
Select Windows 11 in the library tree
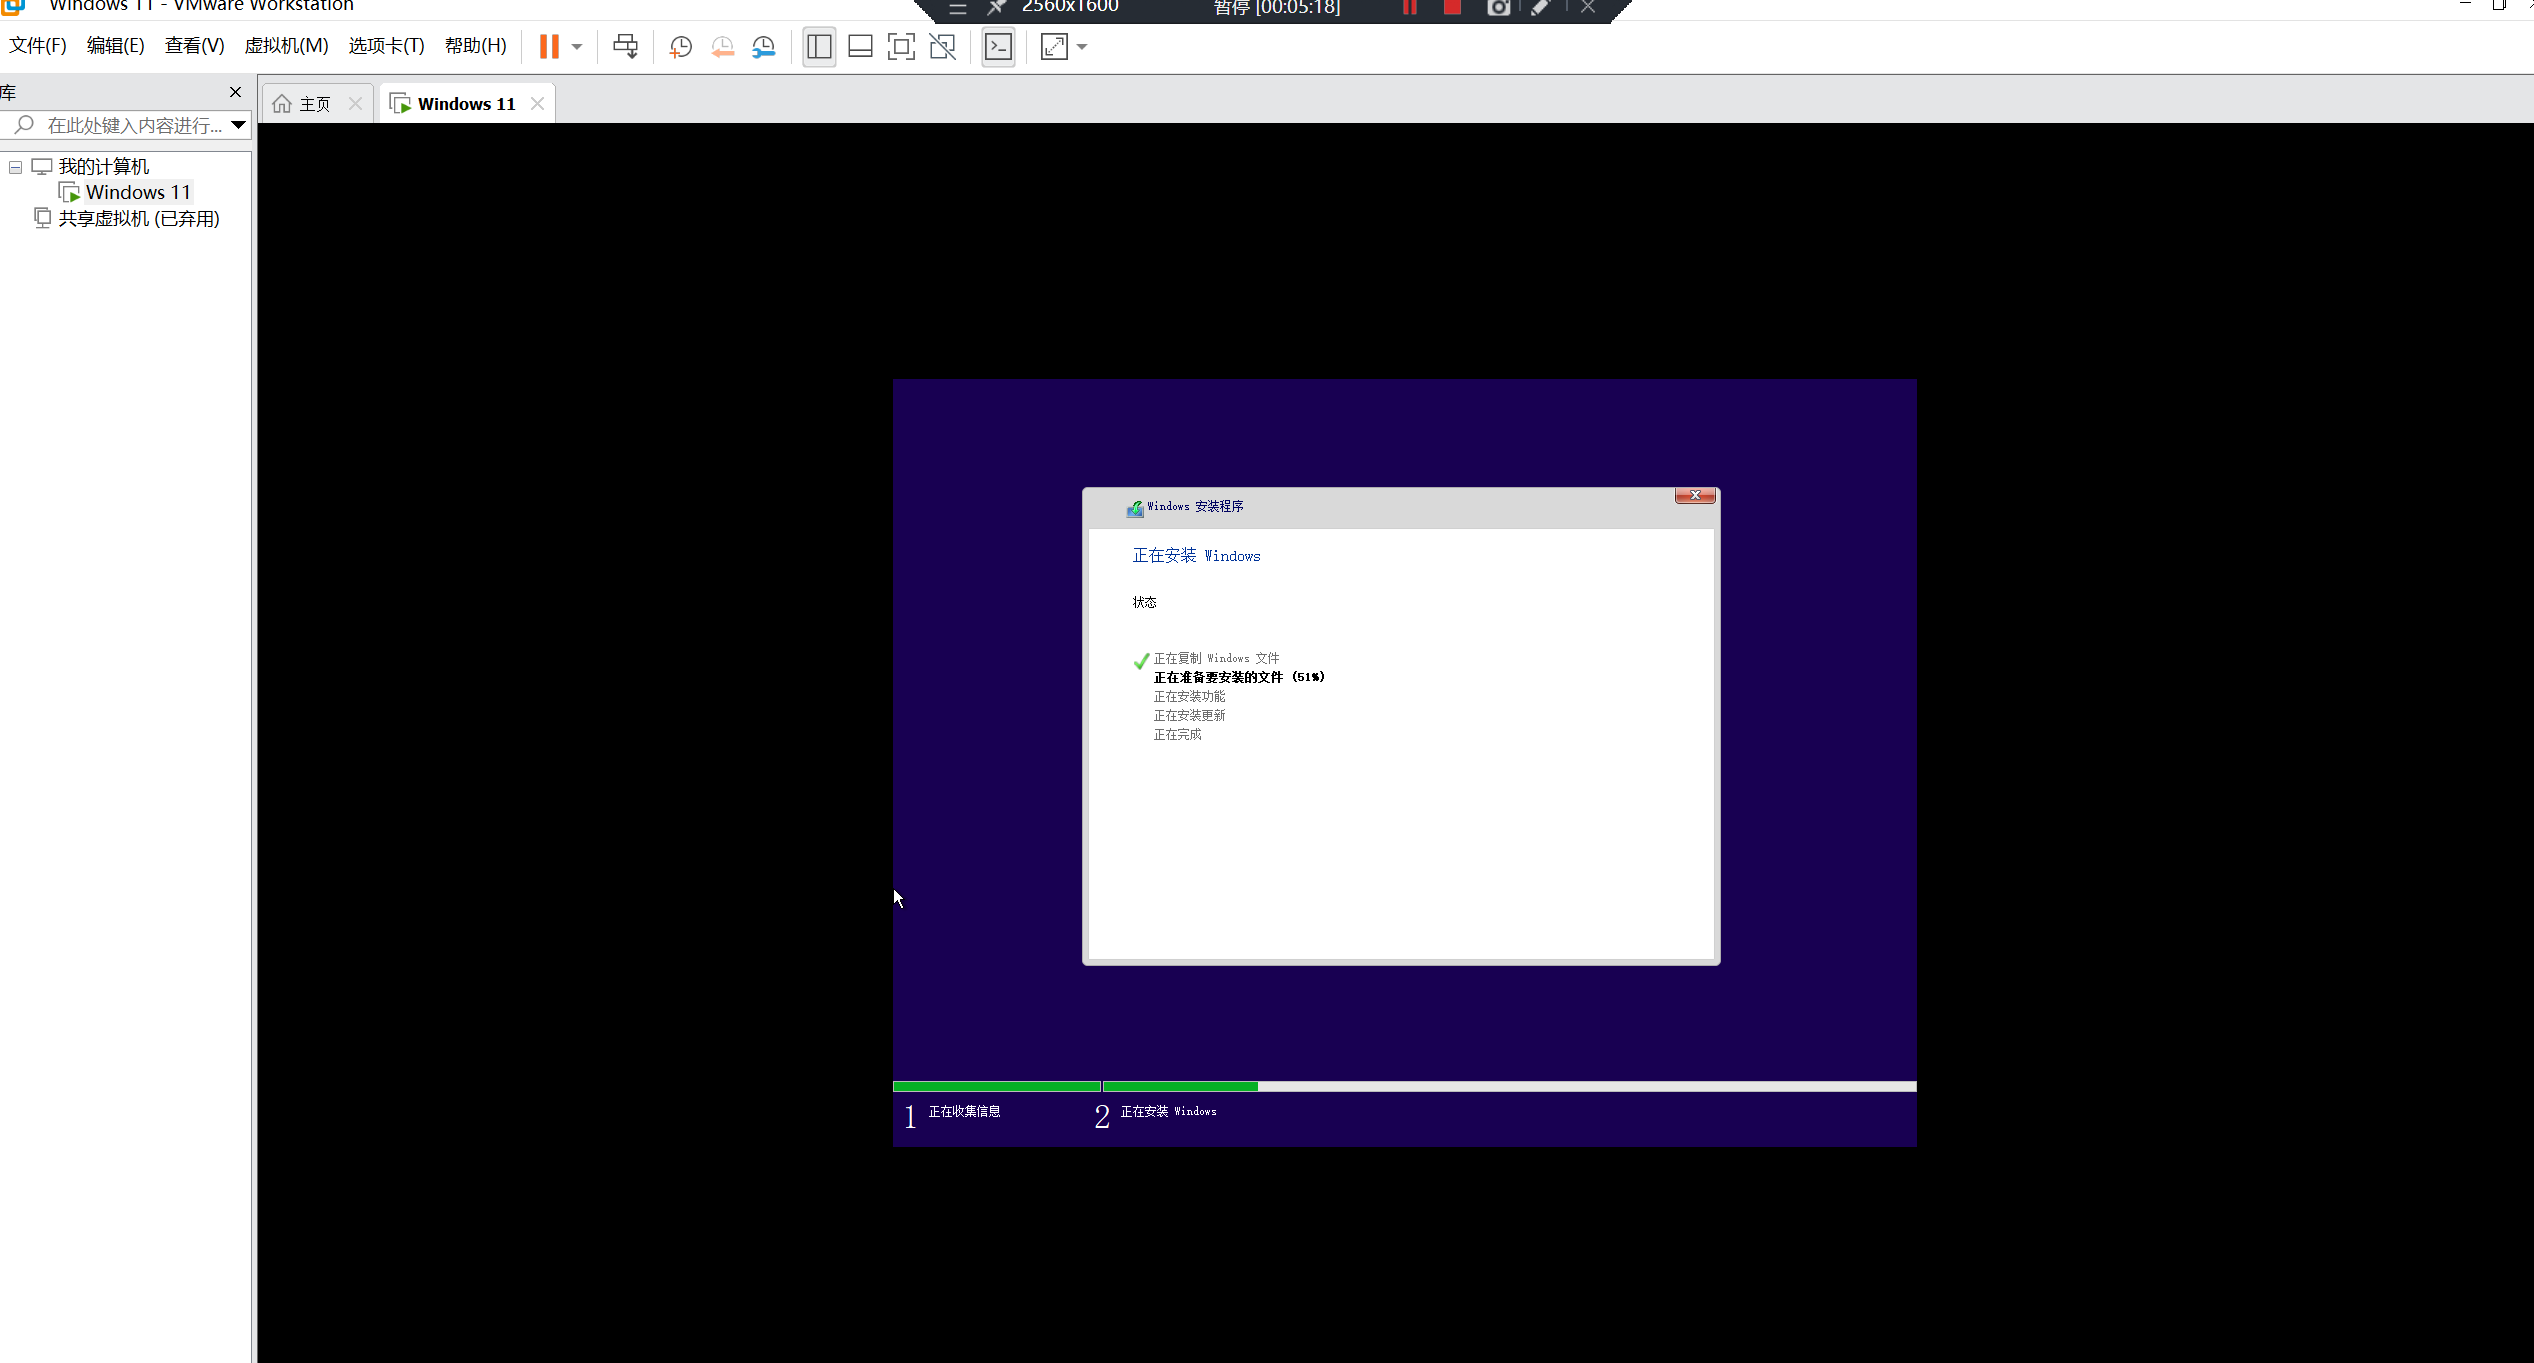tap(137, 192)
